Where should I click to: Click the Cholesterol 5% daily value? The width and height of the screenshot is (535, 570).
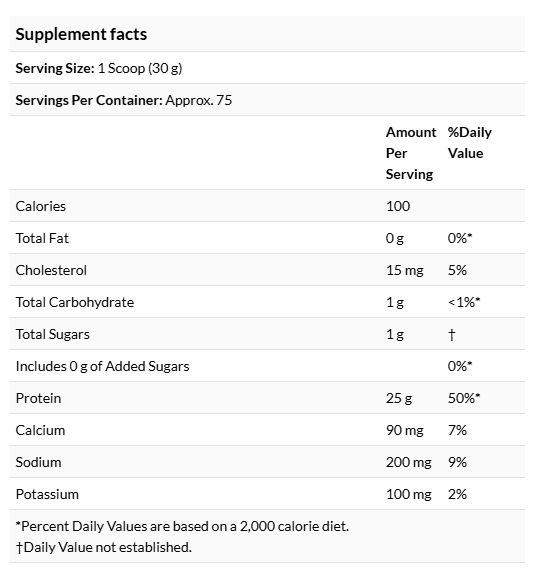(457, 270)
